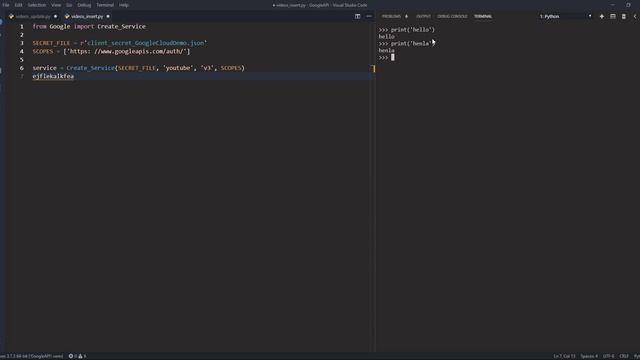Click the 'ejflekalkfea' text on line 7

click(x=53, y=76)
